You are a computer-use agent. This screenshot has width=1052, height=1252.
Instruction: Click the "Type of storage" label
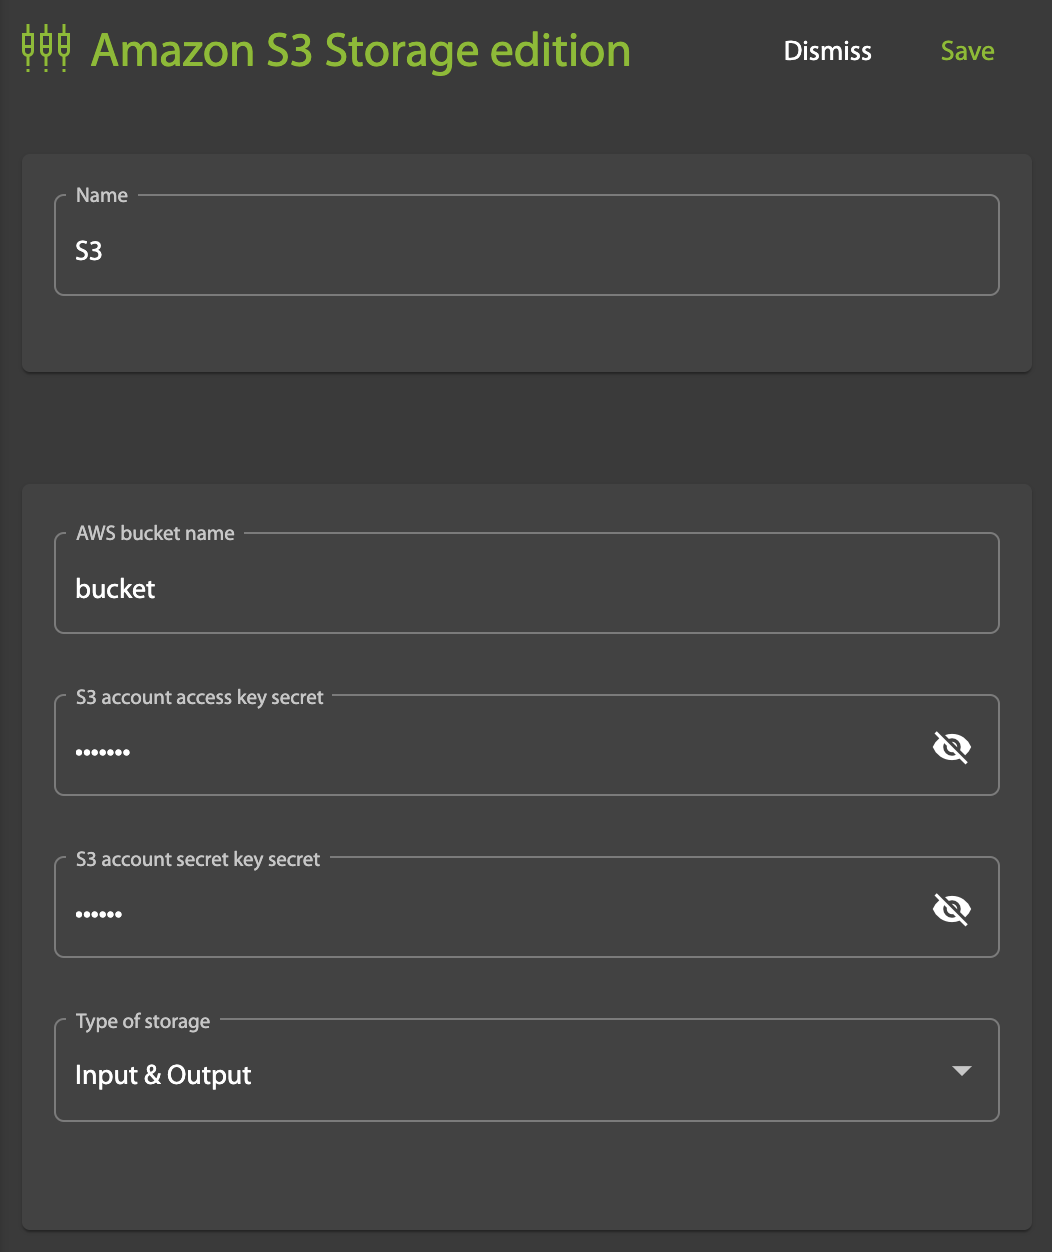(143, 1021)
